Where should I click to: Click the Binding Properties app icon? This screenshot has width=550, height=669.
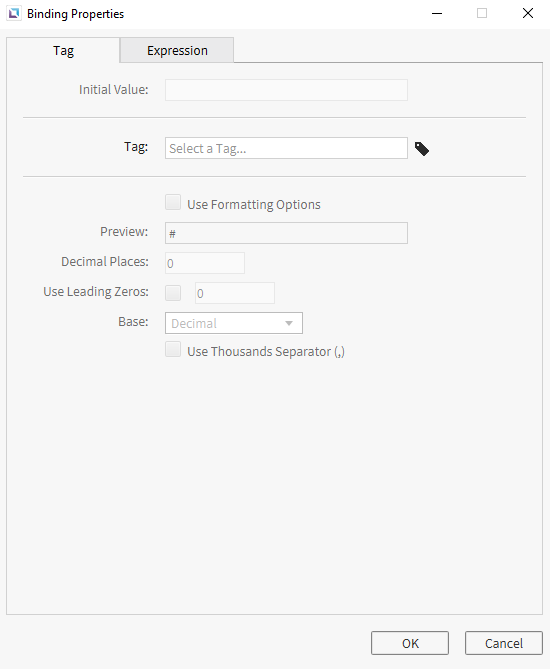pos(14,13)
